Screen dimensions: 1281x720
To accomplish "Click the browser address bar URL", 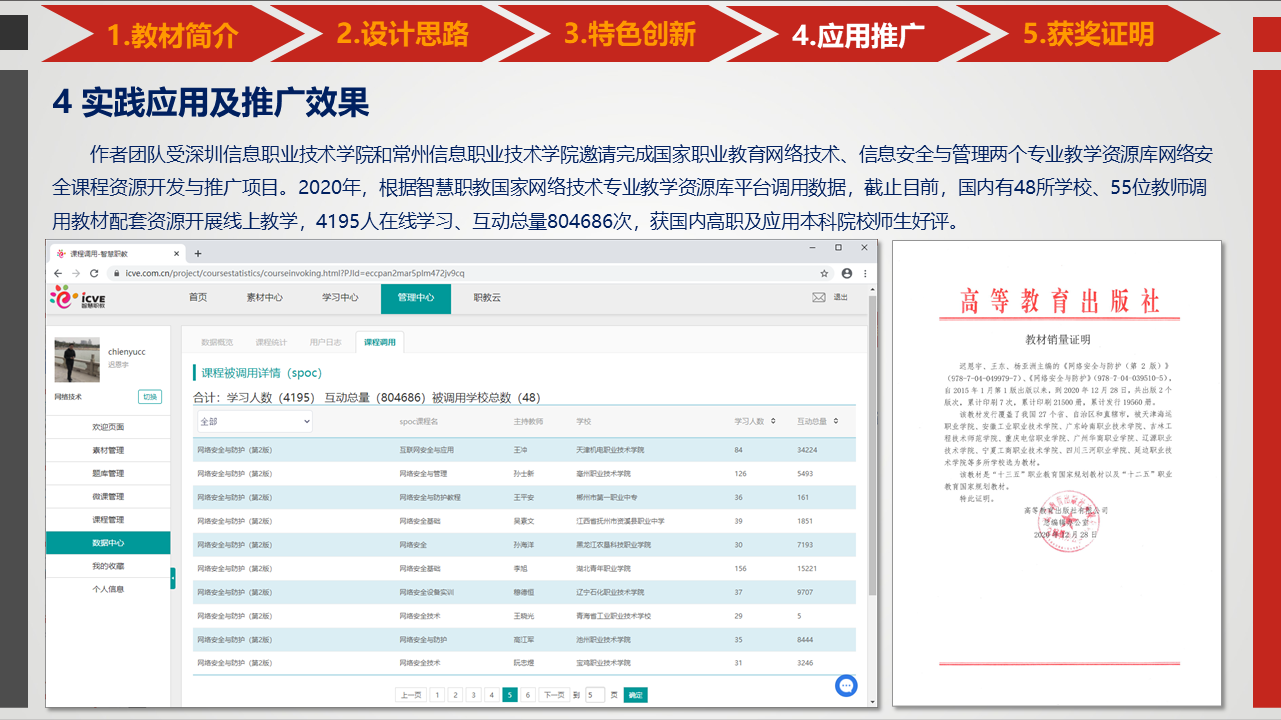I will point(295,273).
